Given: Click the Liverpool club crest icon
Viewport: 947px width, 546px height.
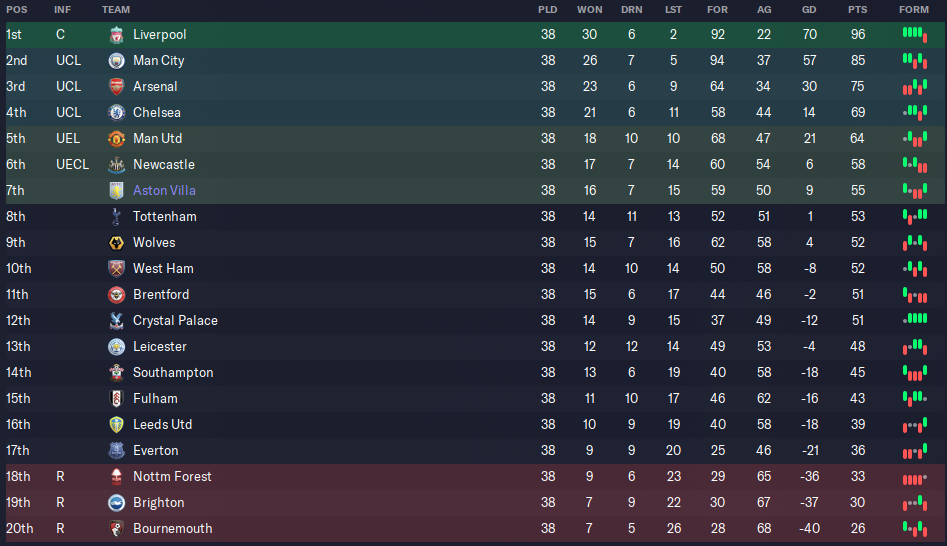Looking at the screenshot, I should pos(117,35).
